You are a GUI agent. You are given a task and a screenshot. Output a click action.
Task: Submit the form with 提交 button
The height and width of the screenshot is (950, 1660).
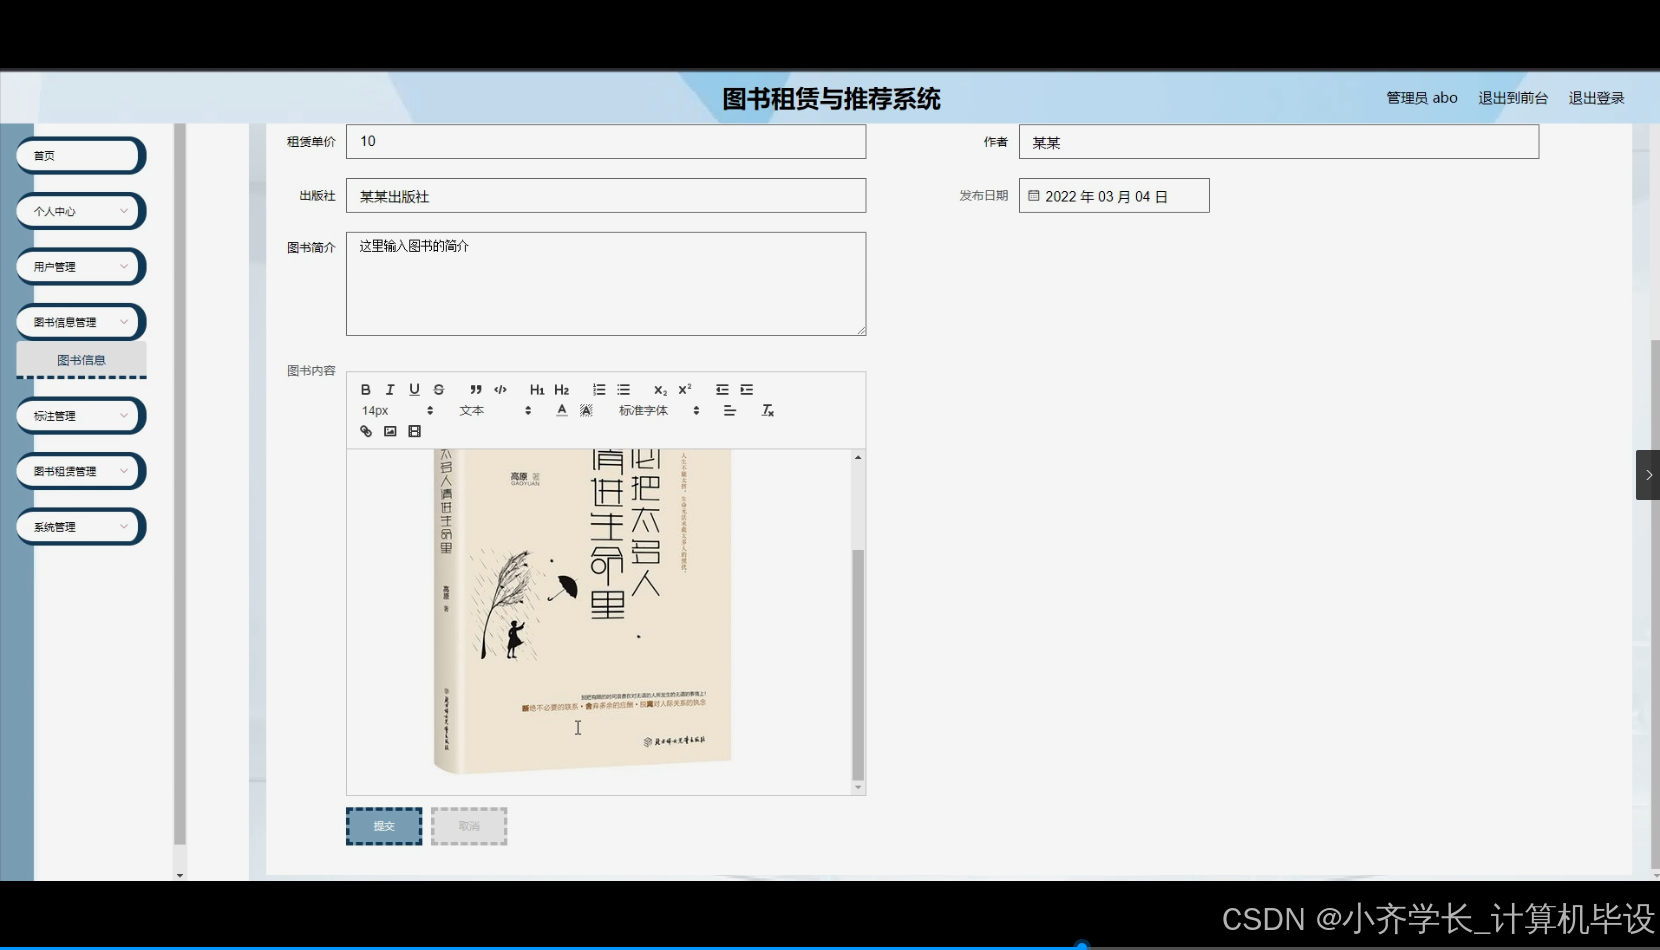pyautogui.click(x=384, y=826)
